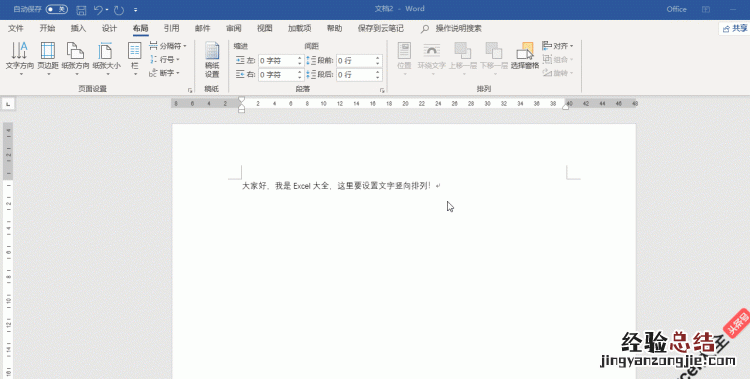Click the Office account label
This screenshot has height=379, width=750.
[x=676, y=9]
